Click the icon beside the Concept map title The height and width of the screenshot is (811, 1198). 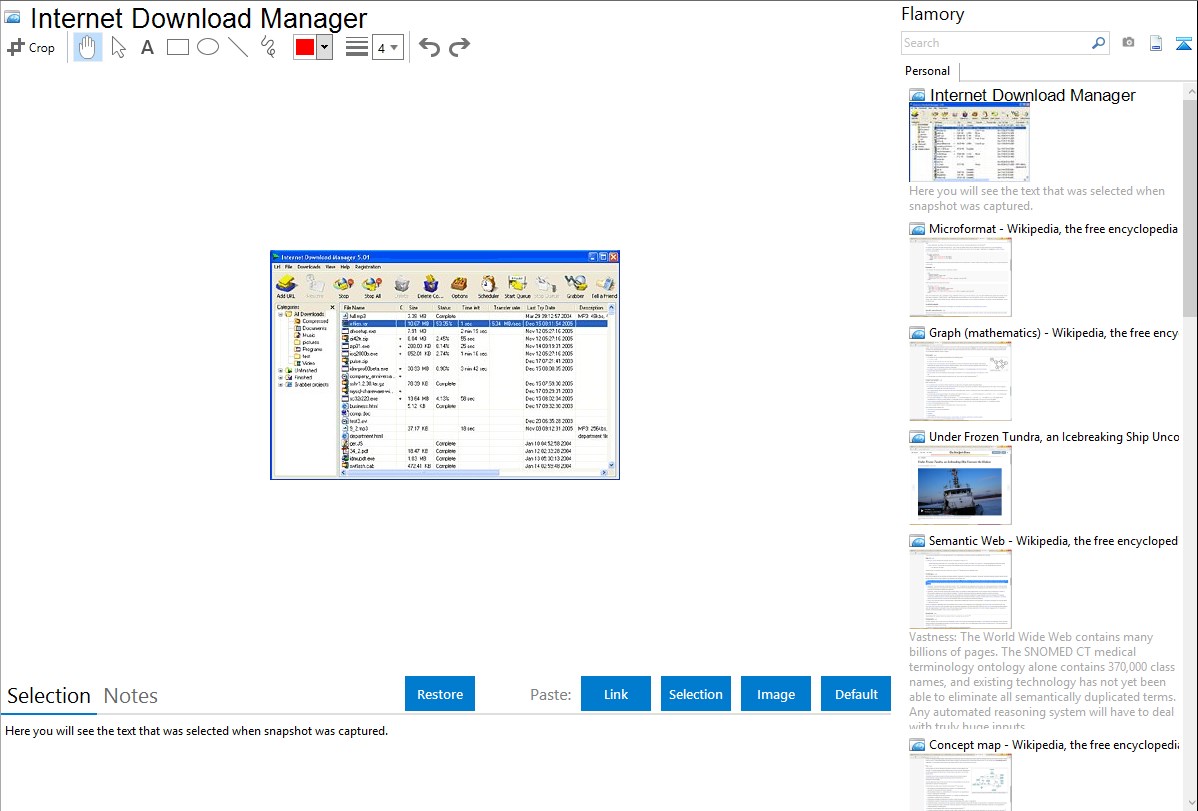pyautogui.click(x=917, y=745)
